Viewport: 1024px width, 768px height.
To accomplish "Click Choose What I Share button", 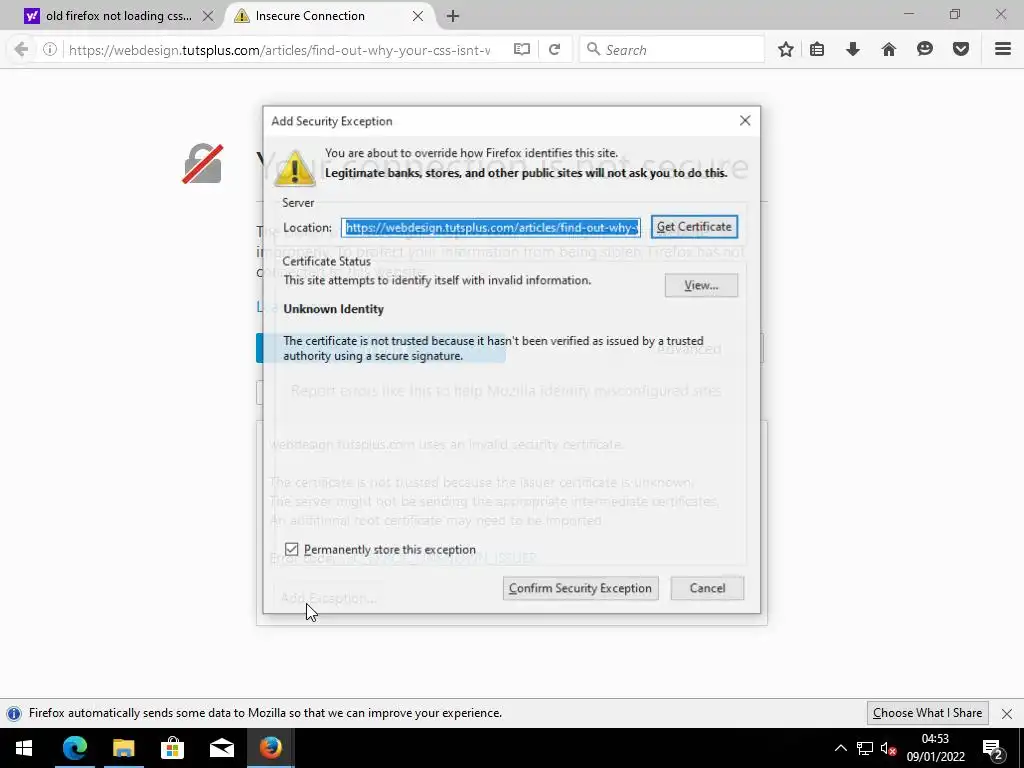I will point(927,713).
